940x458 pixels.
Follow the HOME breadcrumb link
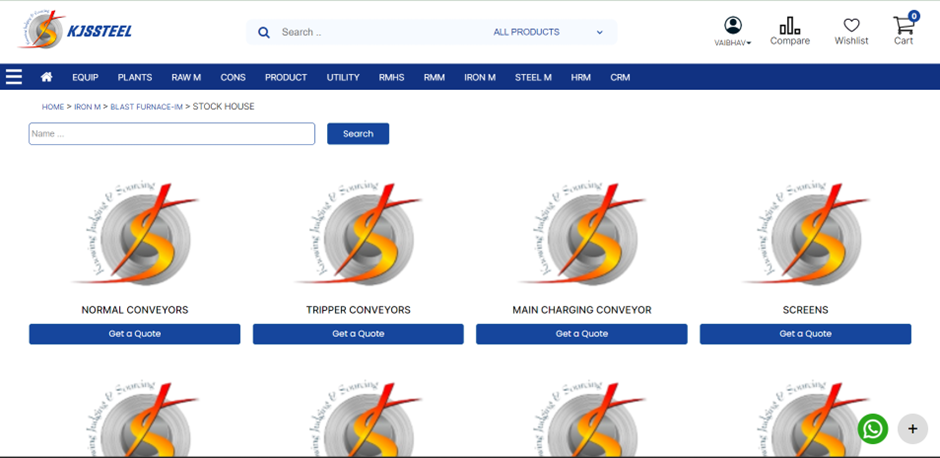coord(53,107)
